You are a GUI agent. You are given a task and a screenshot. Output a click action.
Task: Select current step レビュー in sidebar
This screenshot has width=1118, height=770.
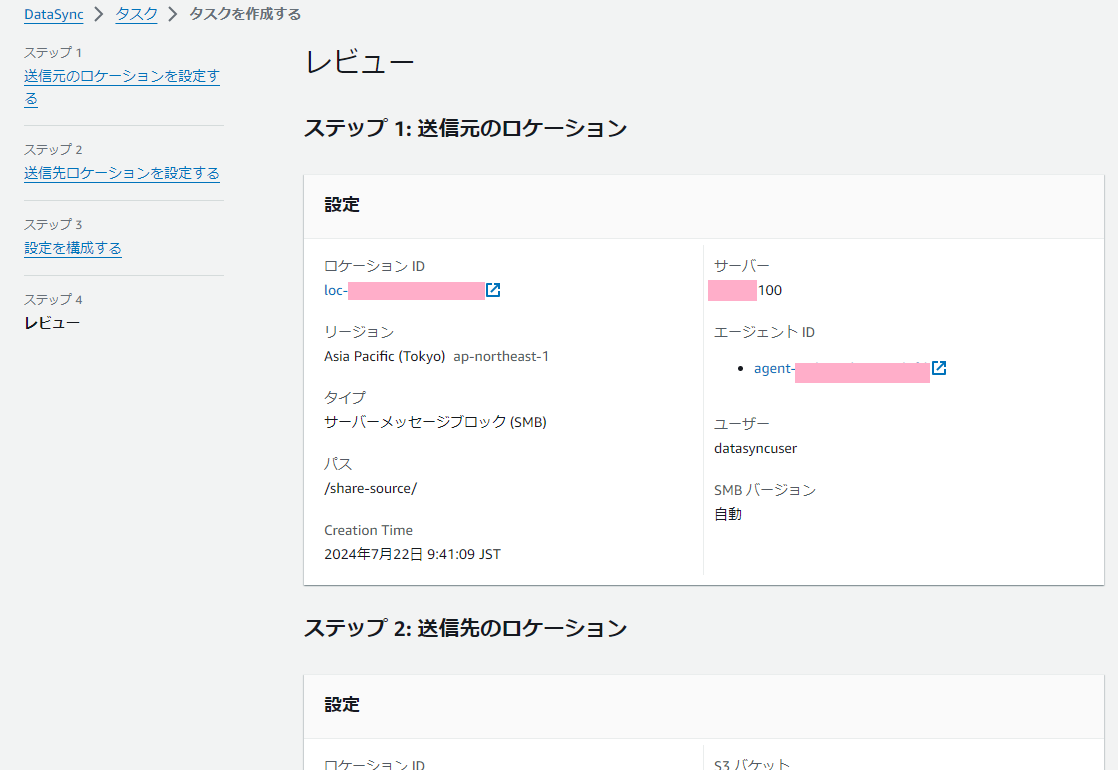click(52, 323)
